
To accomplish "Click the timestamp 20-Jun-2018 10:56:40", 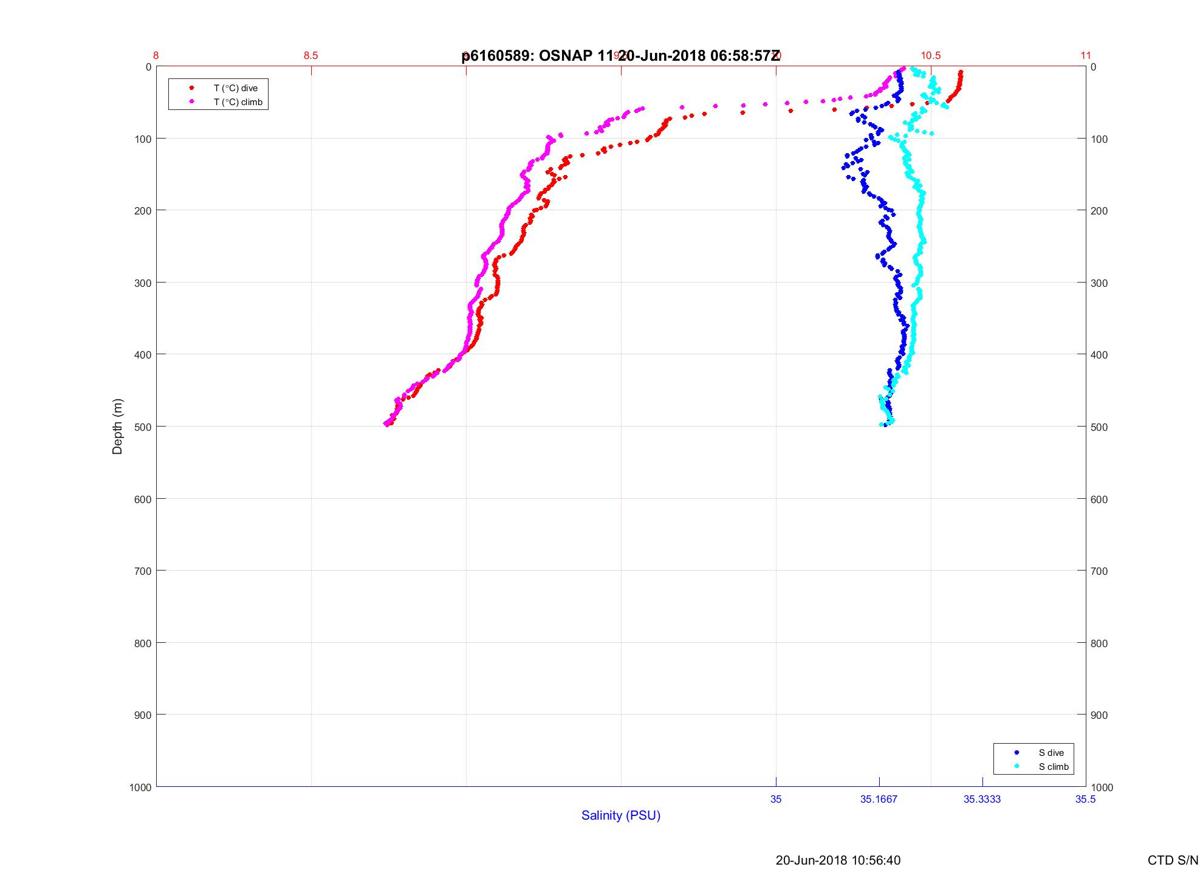I will click(x=839, y=860).
